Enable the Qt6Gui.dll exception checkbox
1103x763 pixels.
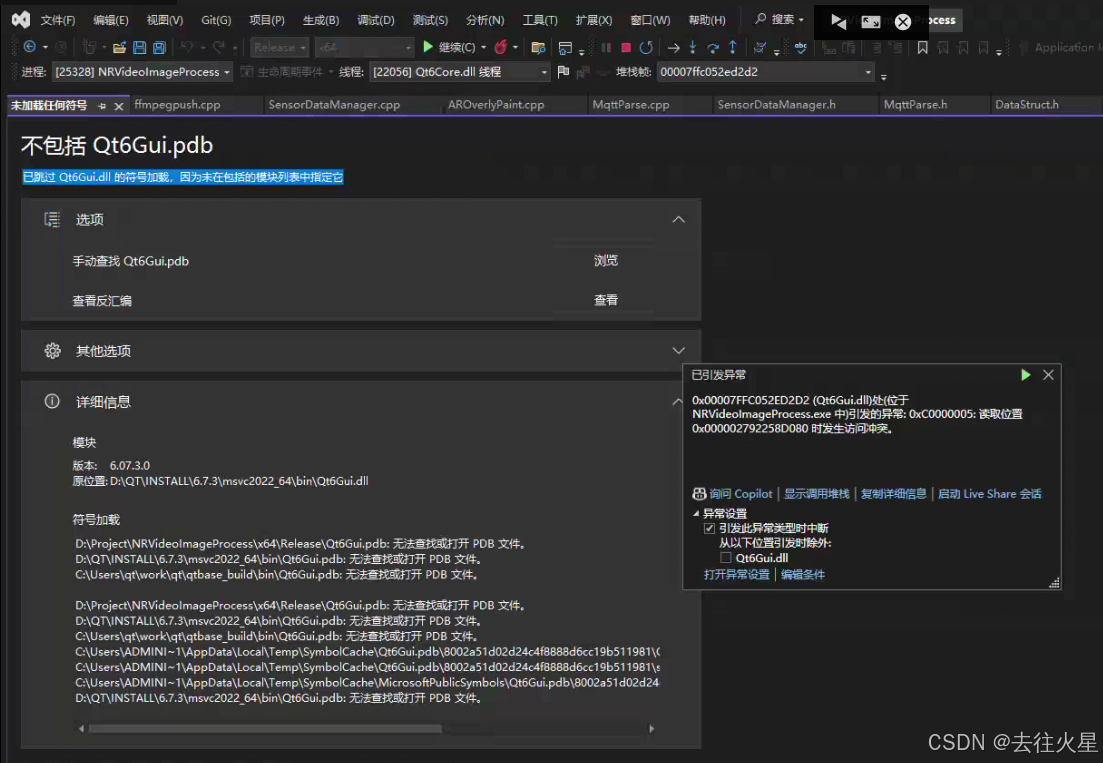[726, 558]
